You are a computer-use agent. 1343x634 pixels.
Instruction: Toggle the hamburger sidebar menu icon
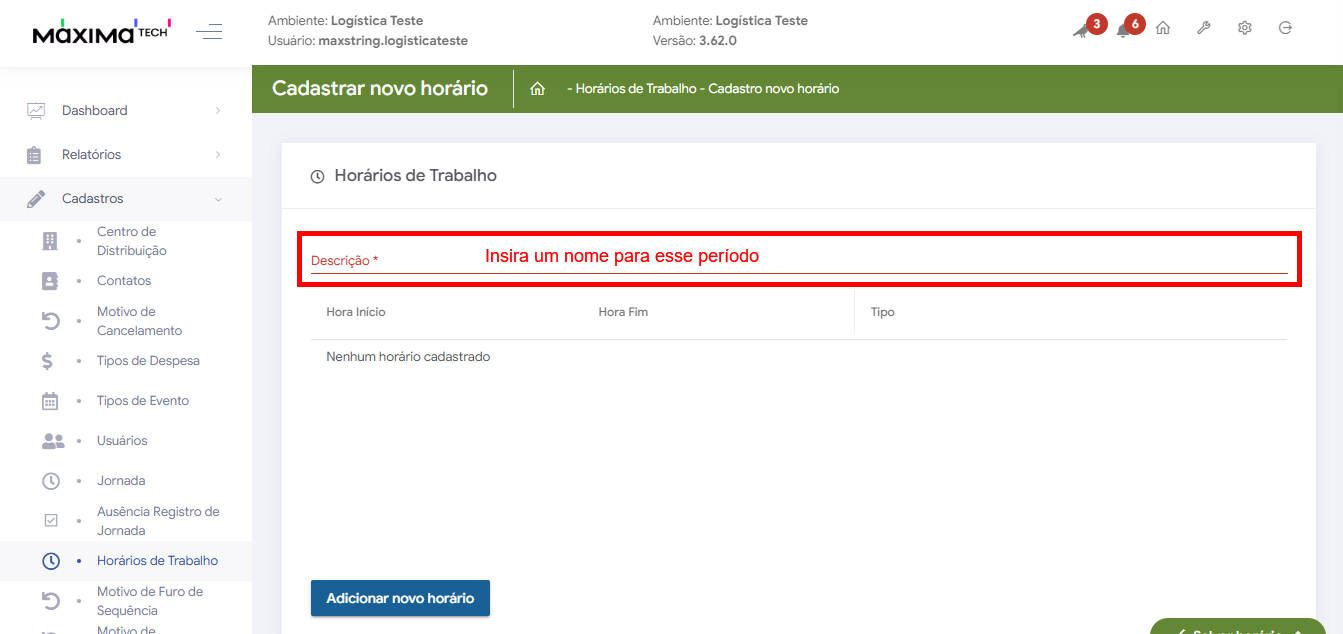tap(209, 32)
